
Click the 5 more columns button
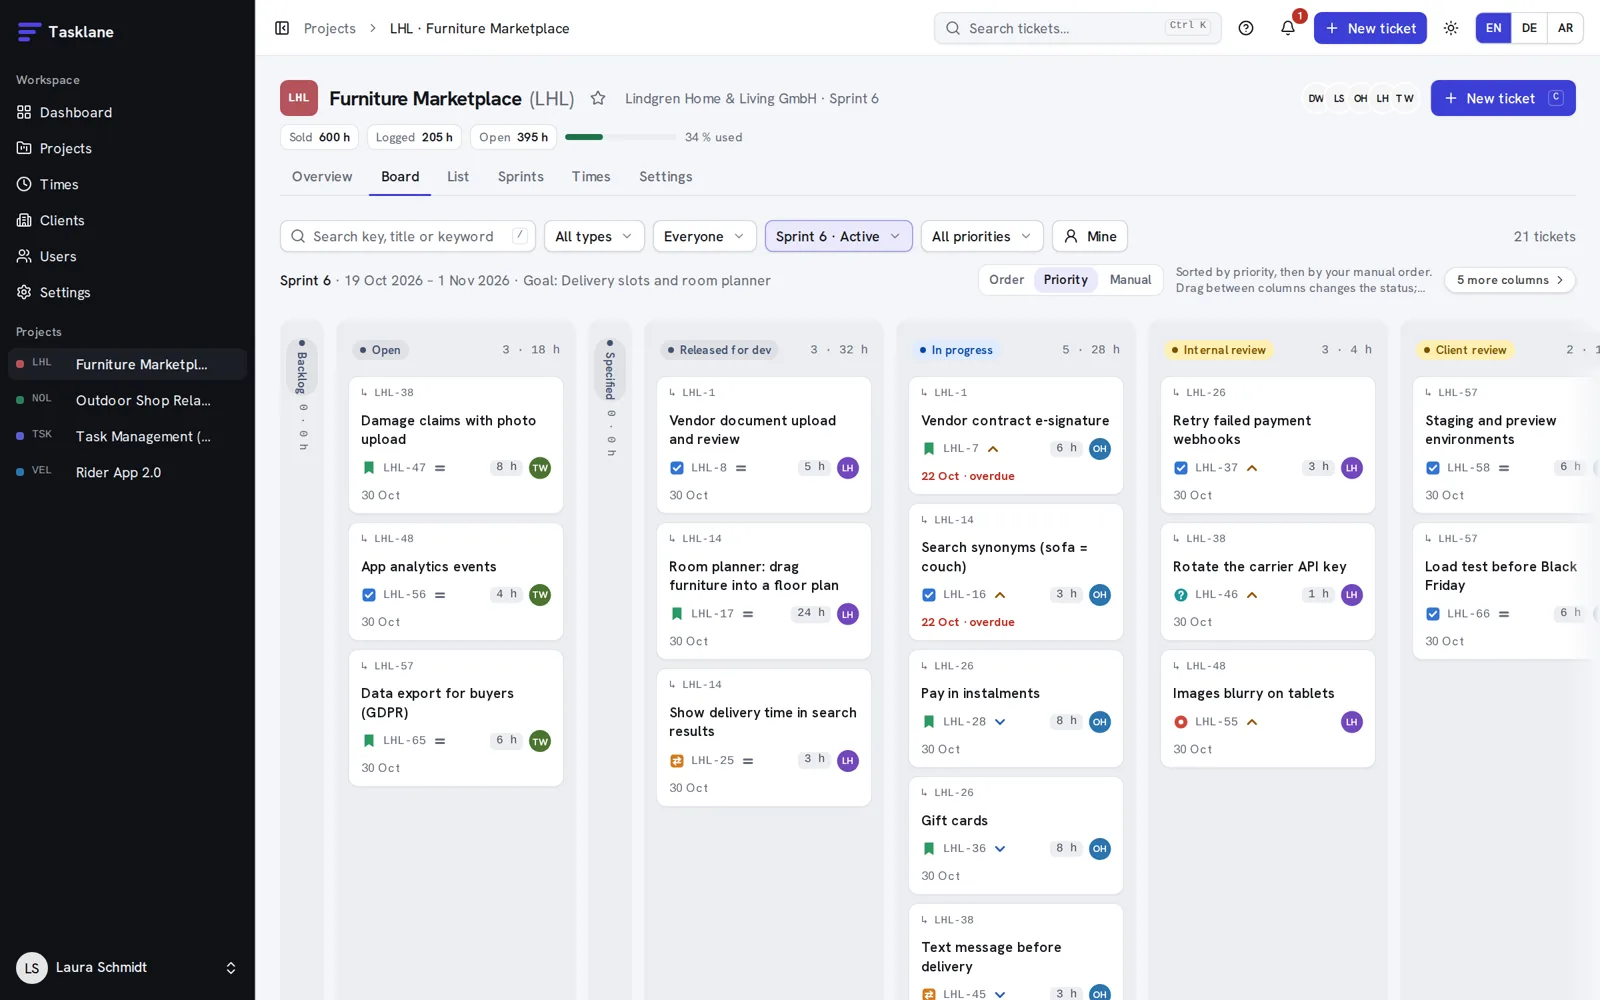[1510, 280]
